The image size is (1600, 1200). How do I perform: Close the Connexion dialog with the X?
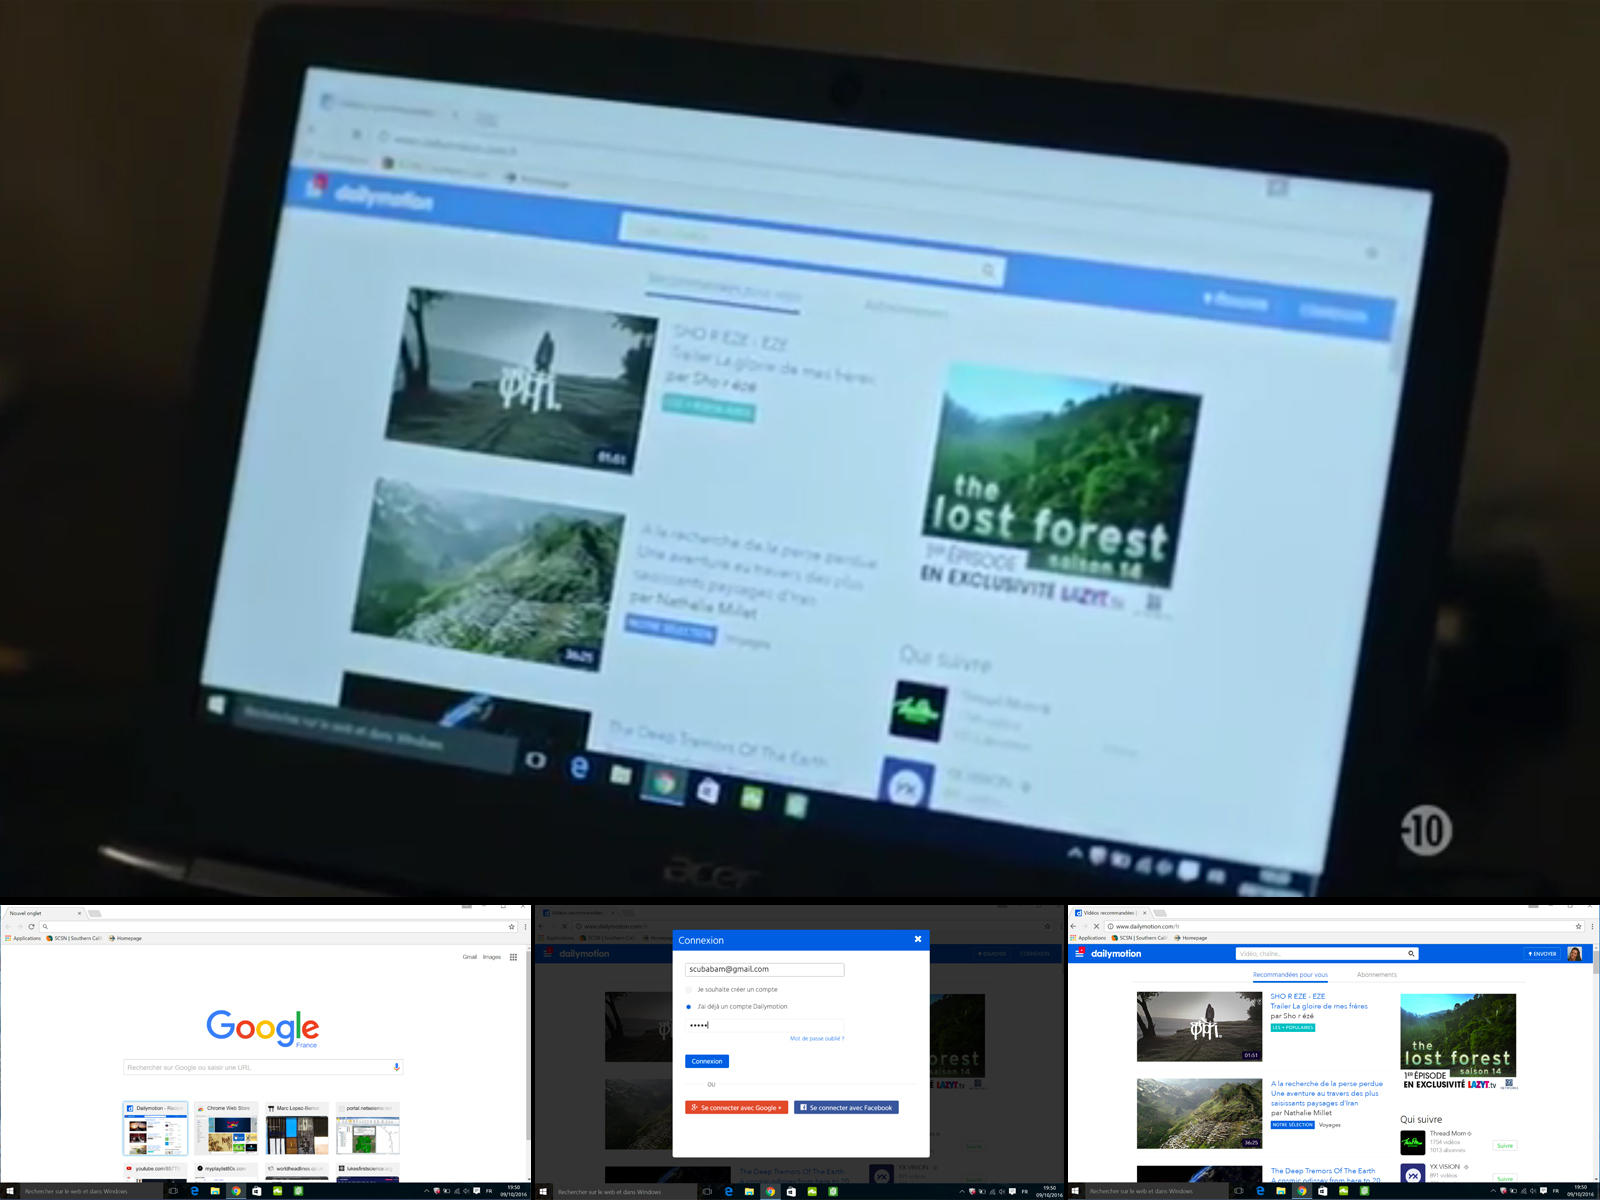click(x=918, y=939)
